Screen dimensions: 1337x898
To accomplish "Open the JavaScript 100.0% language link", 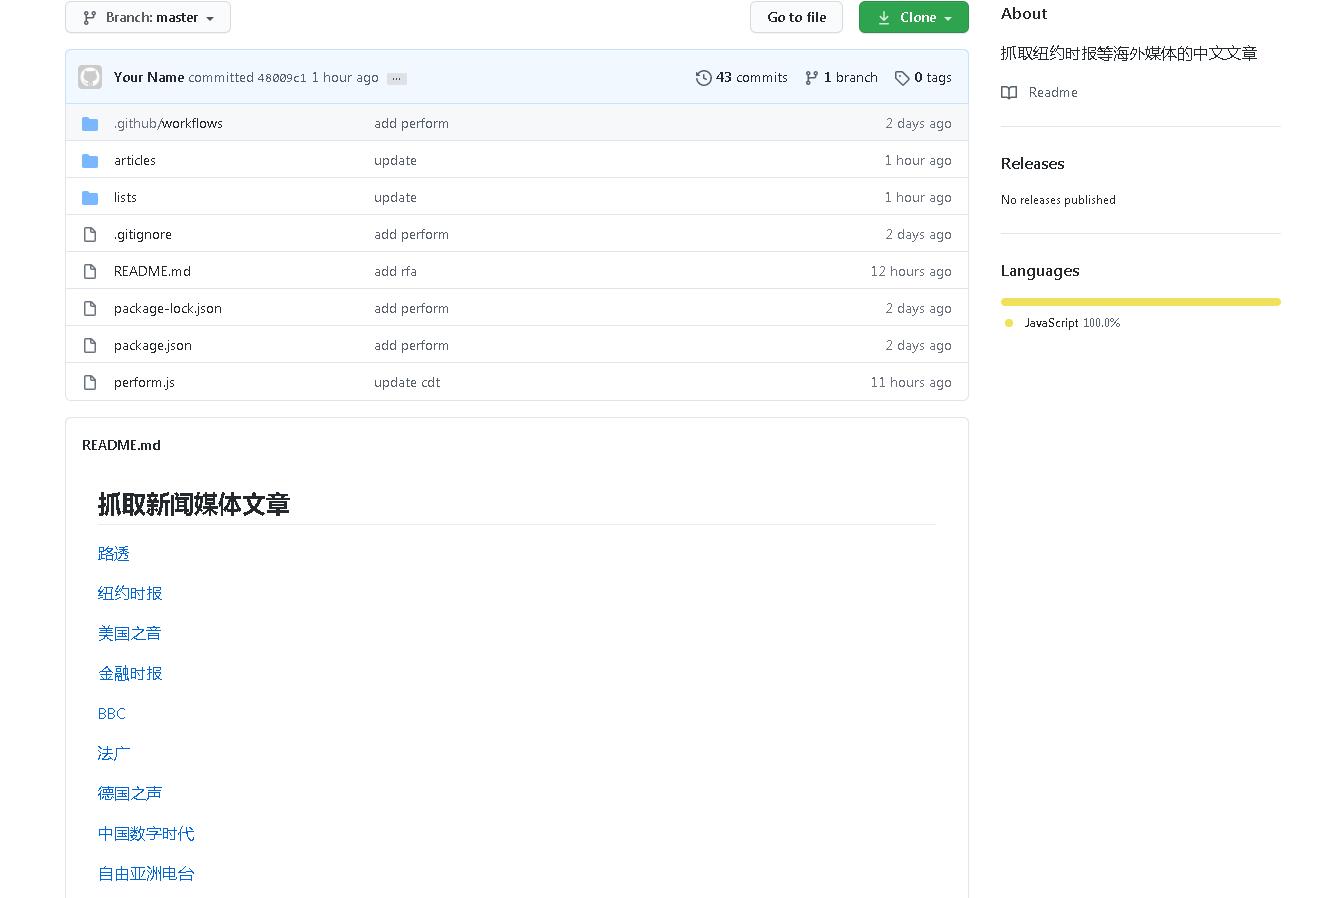I will 1072,323.
